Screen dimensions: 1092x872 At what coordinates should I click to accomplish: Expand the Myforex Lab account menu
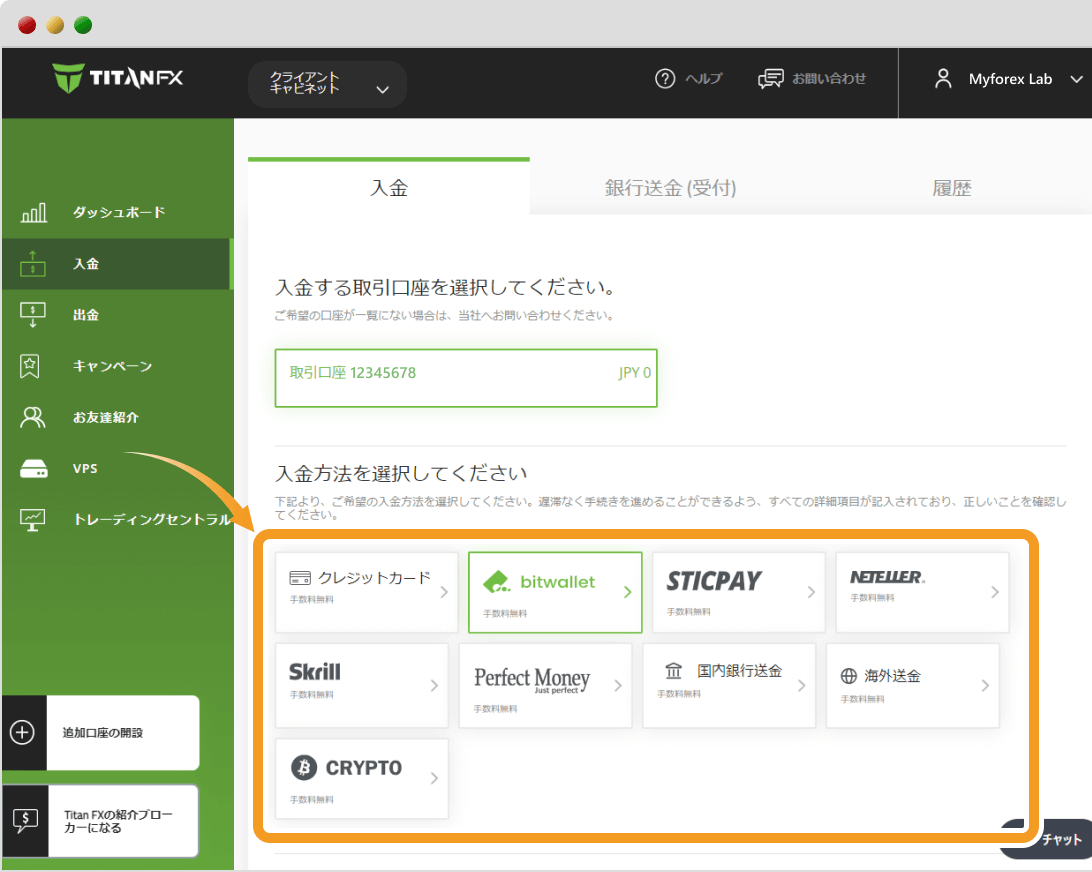pyautogui.click(x=1076, y=79)
